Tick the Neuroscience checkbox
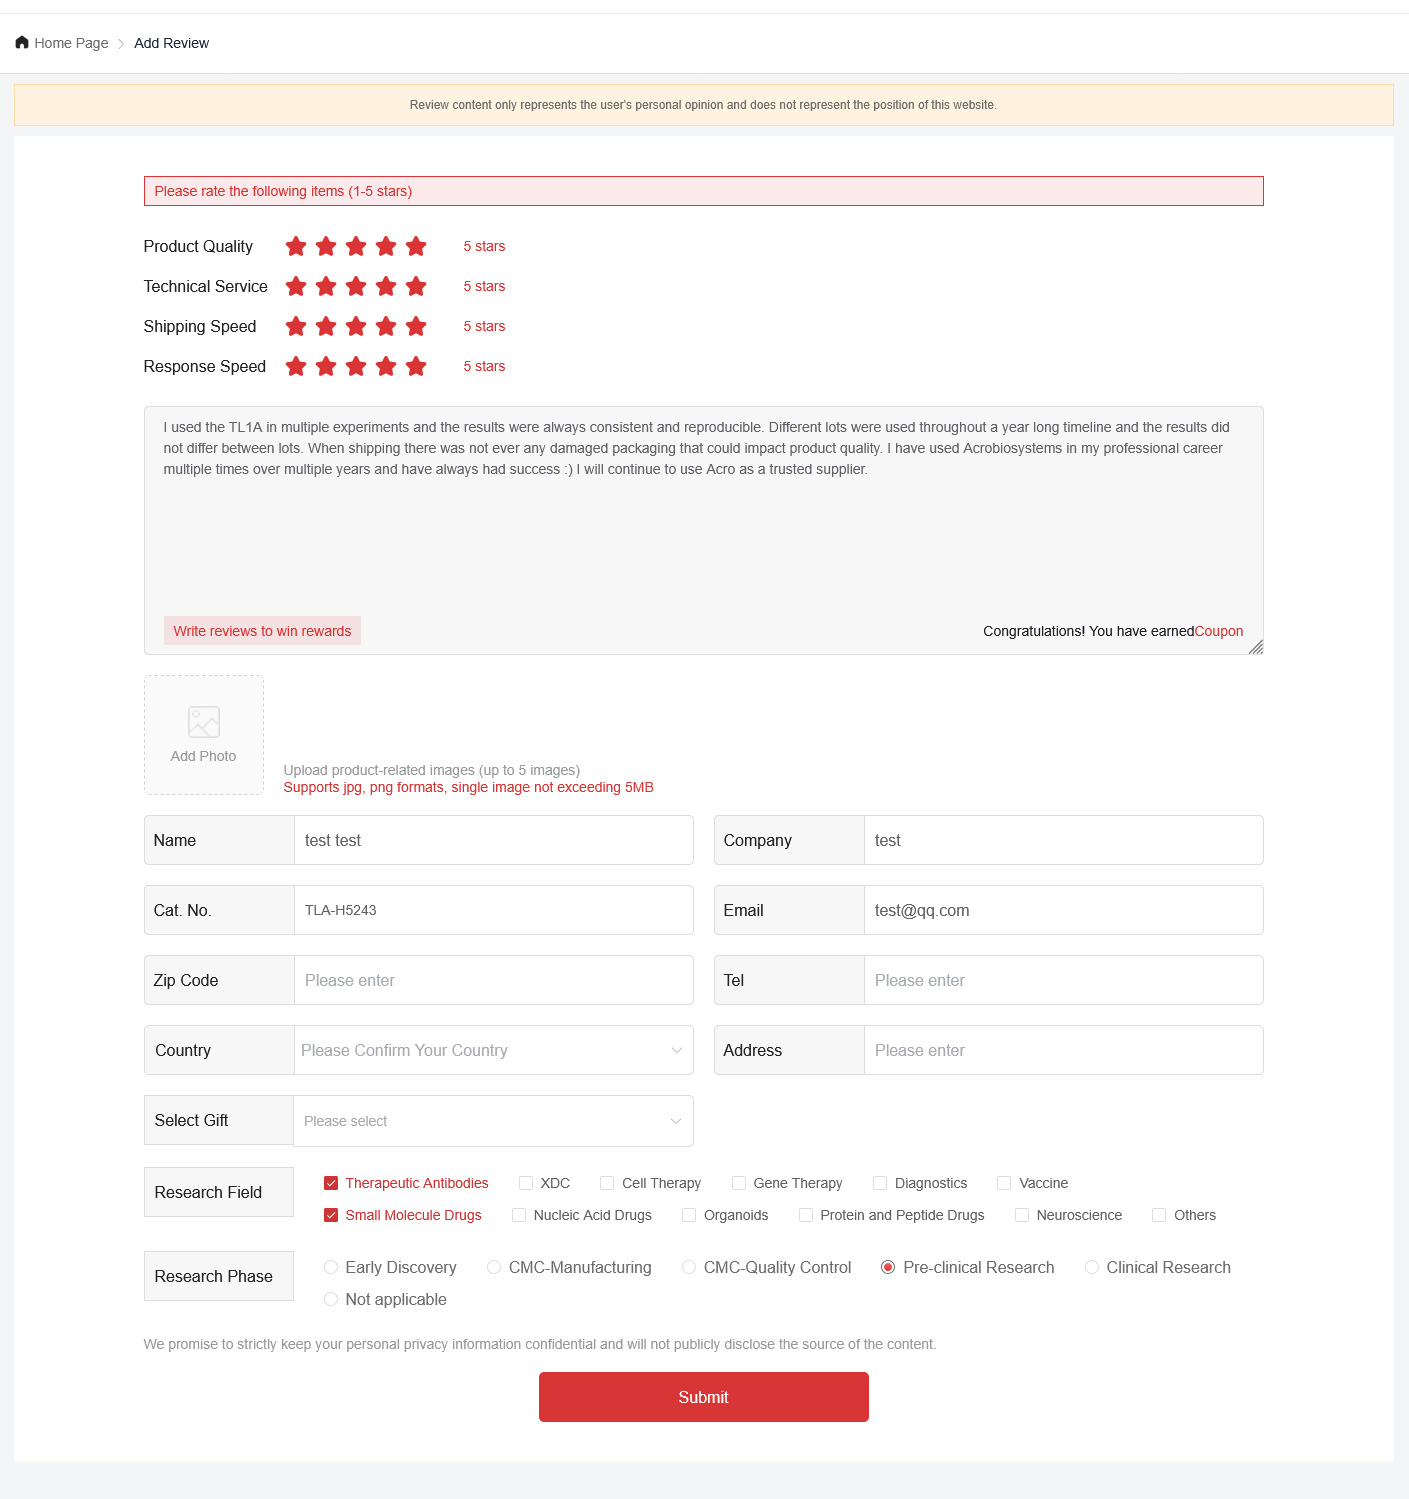 [x=1022, y=1215]
